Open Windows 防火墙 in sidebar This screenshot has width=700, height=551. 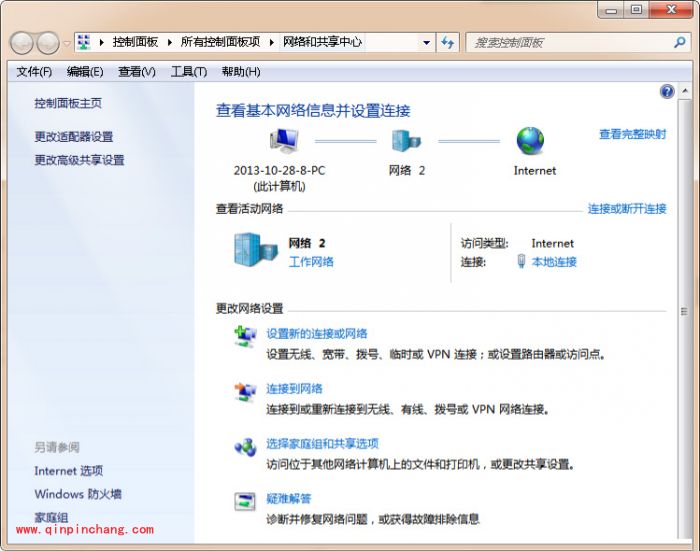coord(78,494)
